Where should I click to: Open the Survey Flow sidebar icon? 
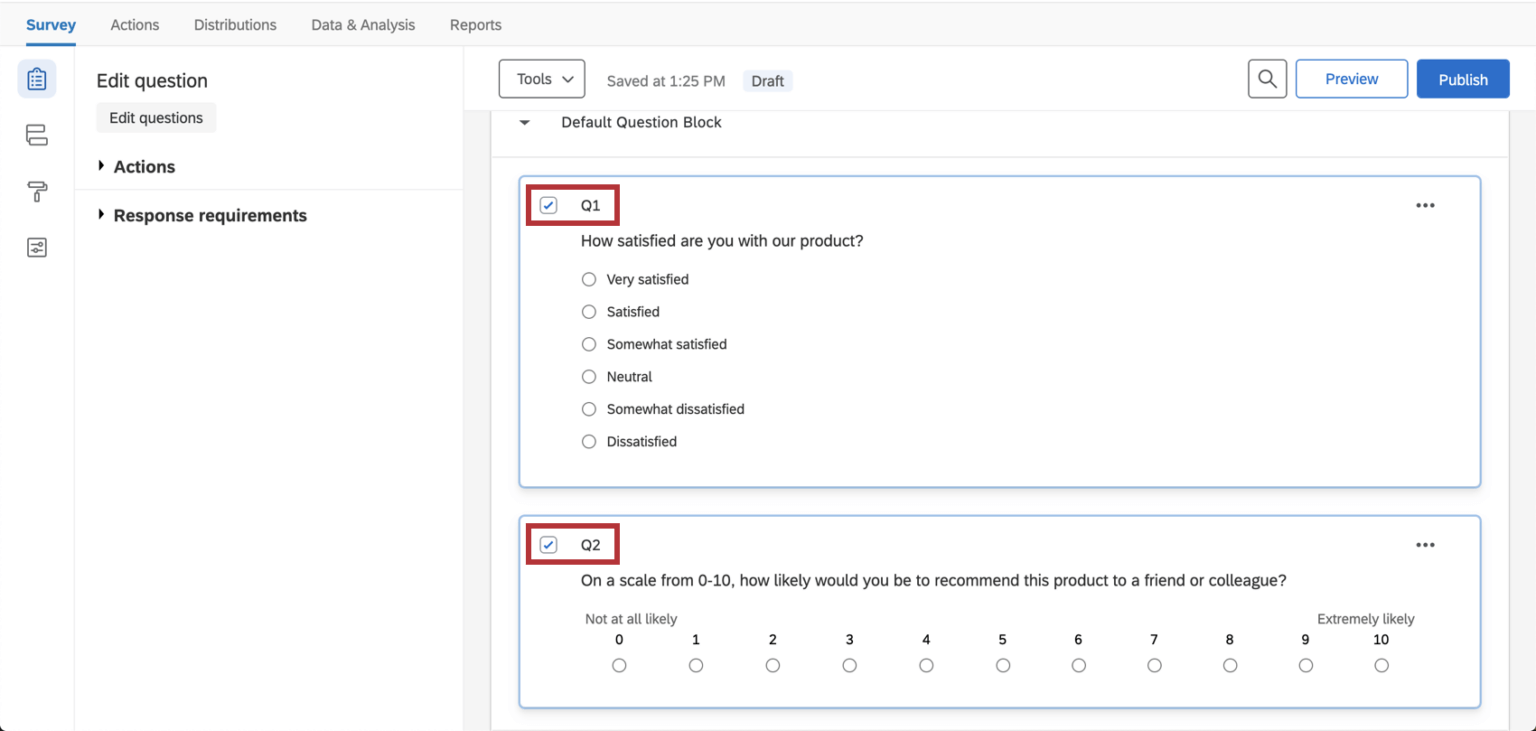point(36,135)
